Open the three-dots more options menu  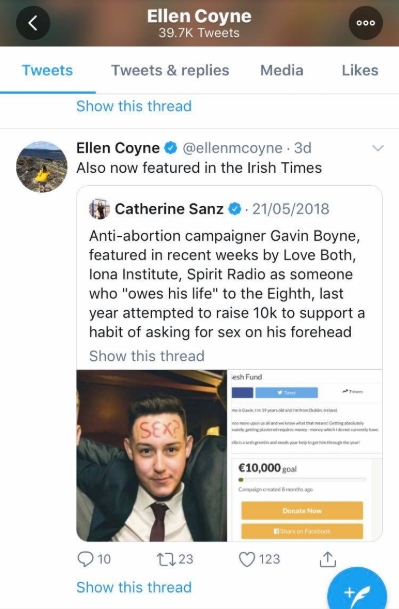click(x=366, y=23)
